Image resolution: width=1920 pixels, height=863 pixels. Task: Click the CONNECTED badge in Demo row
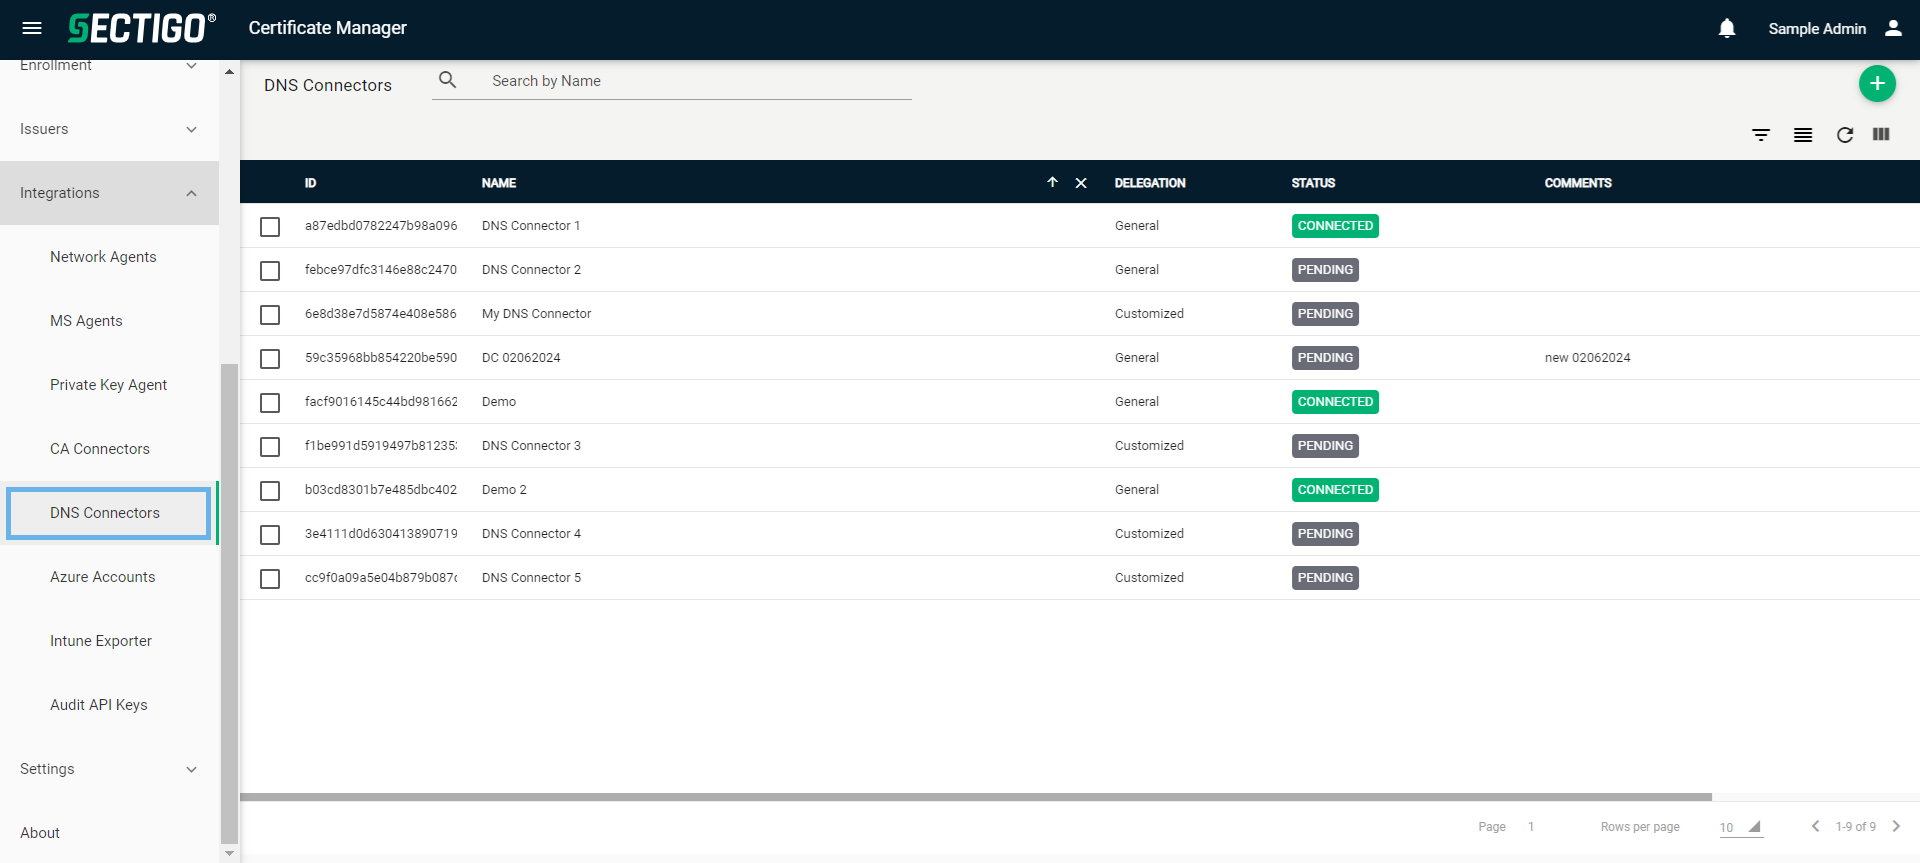[x=1335, y=402]
